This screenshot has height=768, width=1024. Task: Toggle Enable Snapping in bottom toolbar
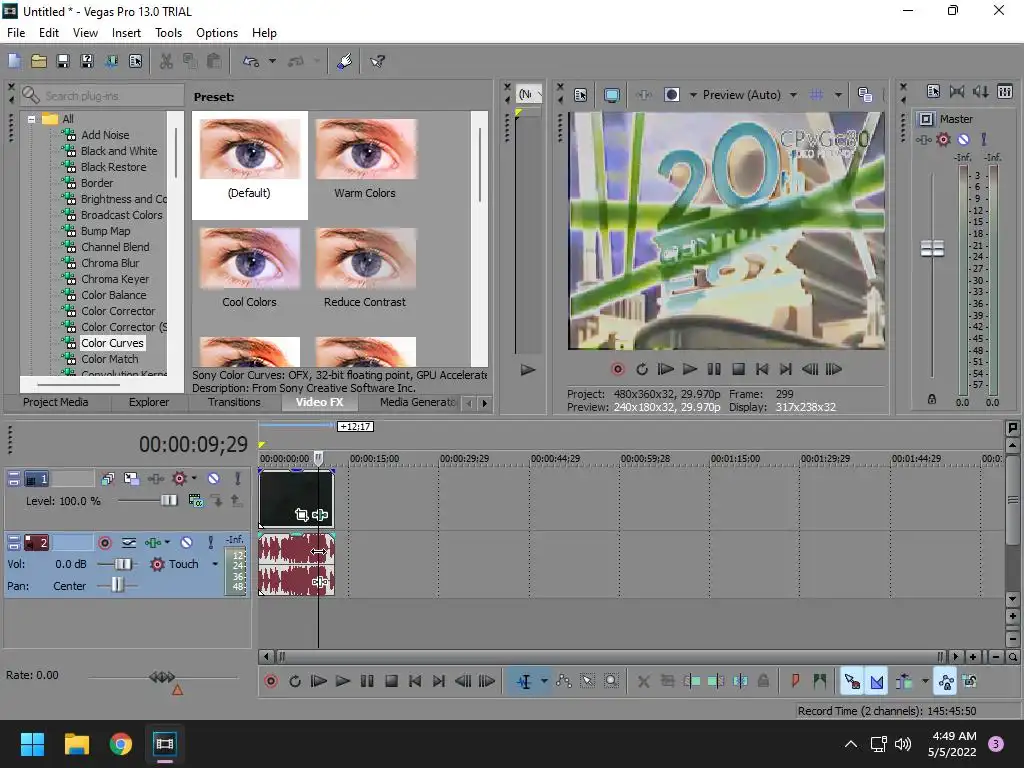click(x=852, y=682)
